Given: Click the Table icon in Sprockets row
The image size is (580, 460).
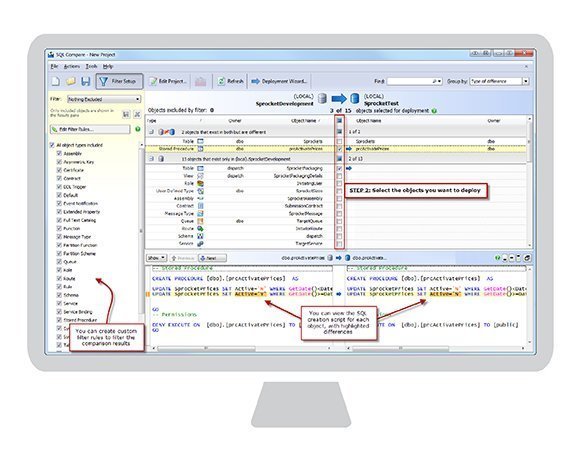Looking at the screenshot, I should click(x=200, y=141).
